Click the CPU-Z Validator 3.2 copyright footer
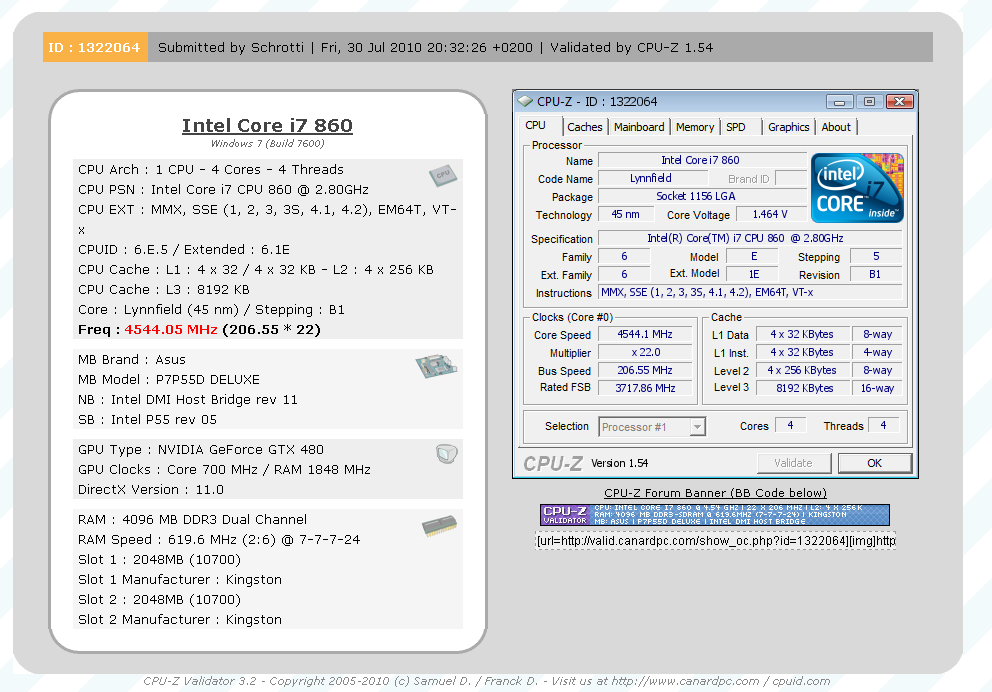 coord(486,681)
